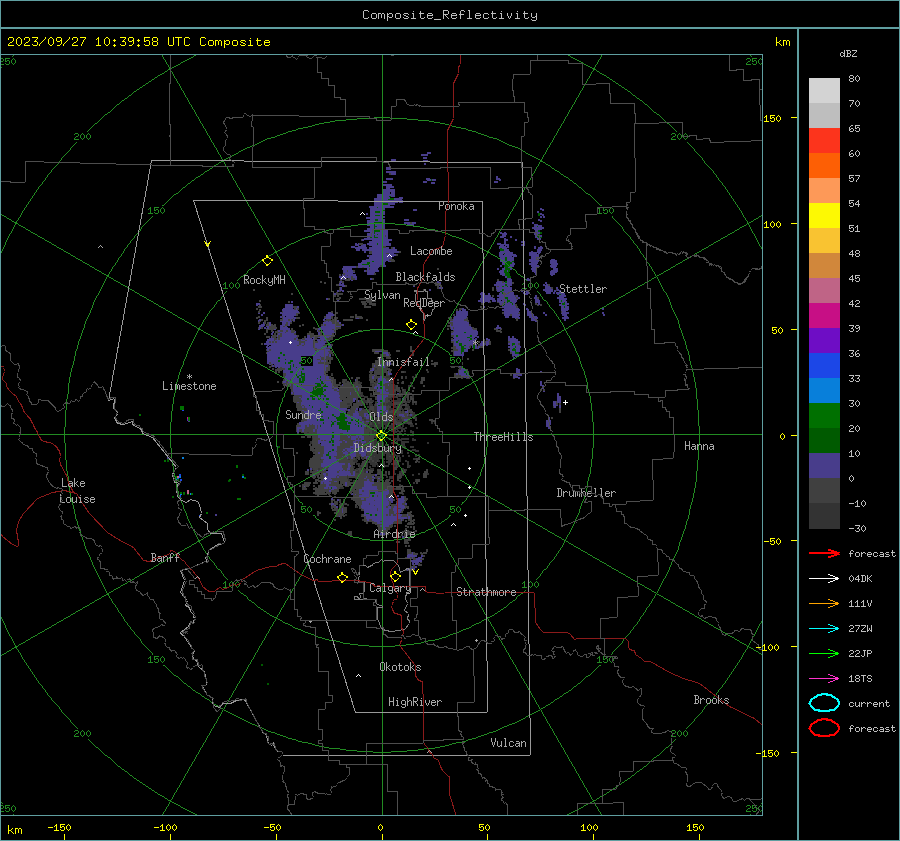
Task: Click yellow diamond marker above Calgary label
Action: [395, 576]
